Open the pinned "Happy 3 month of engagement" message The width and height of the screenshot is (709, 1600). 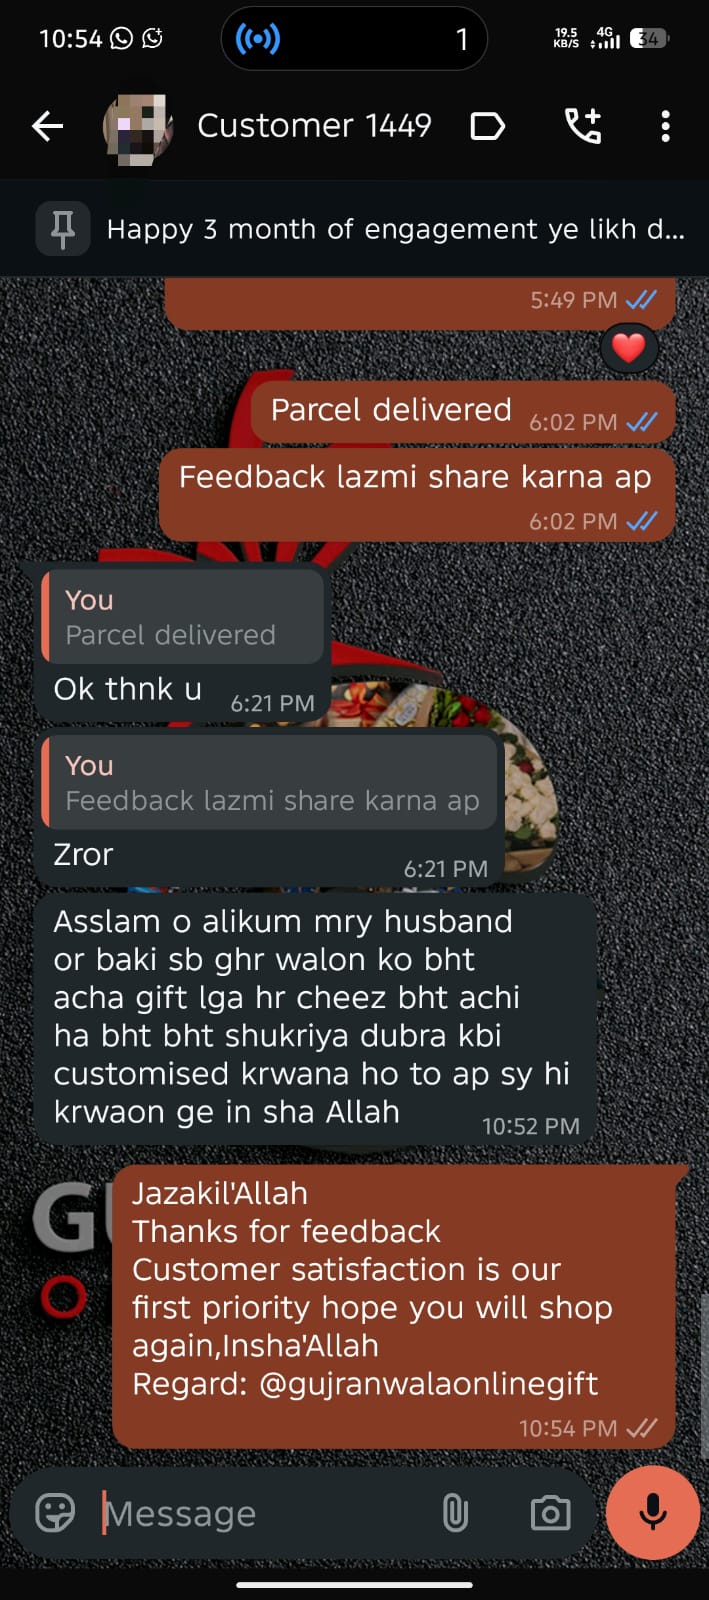[395, 229]
